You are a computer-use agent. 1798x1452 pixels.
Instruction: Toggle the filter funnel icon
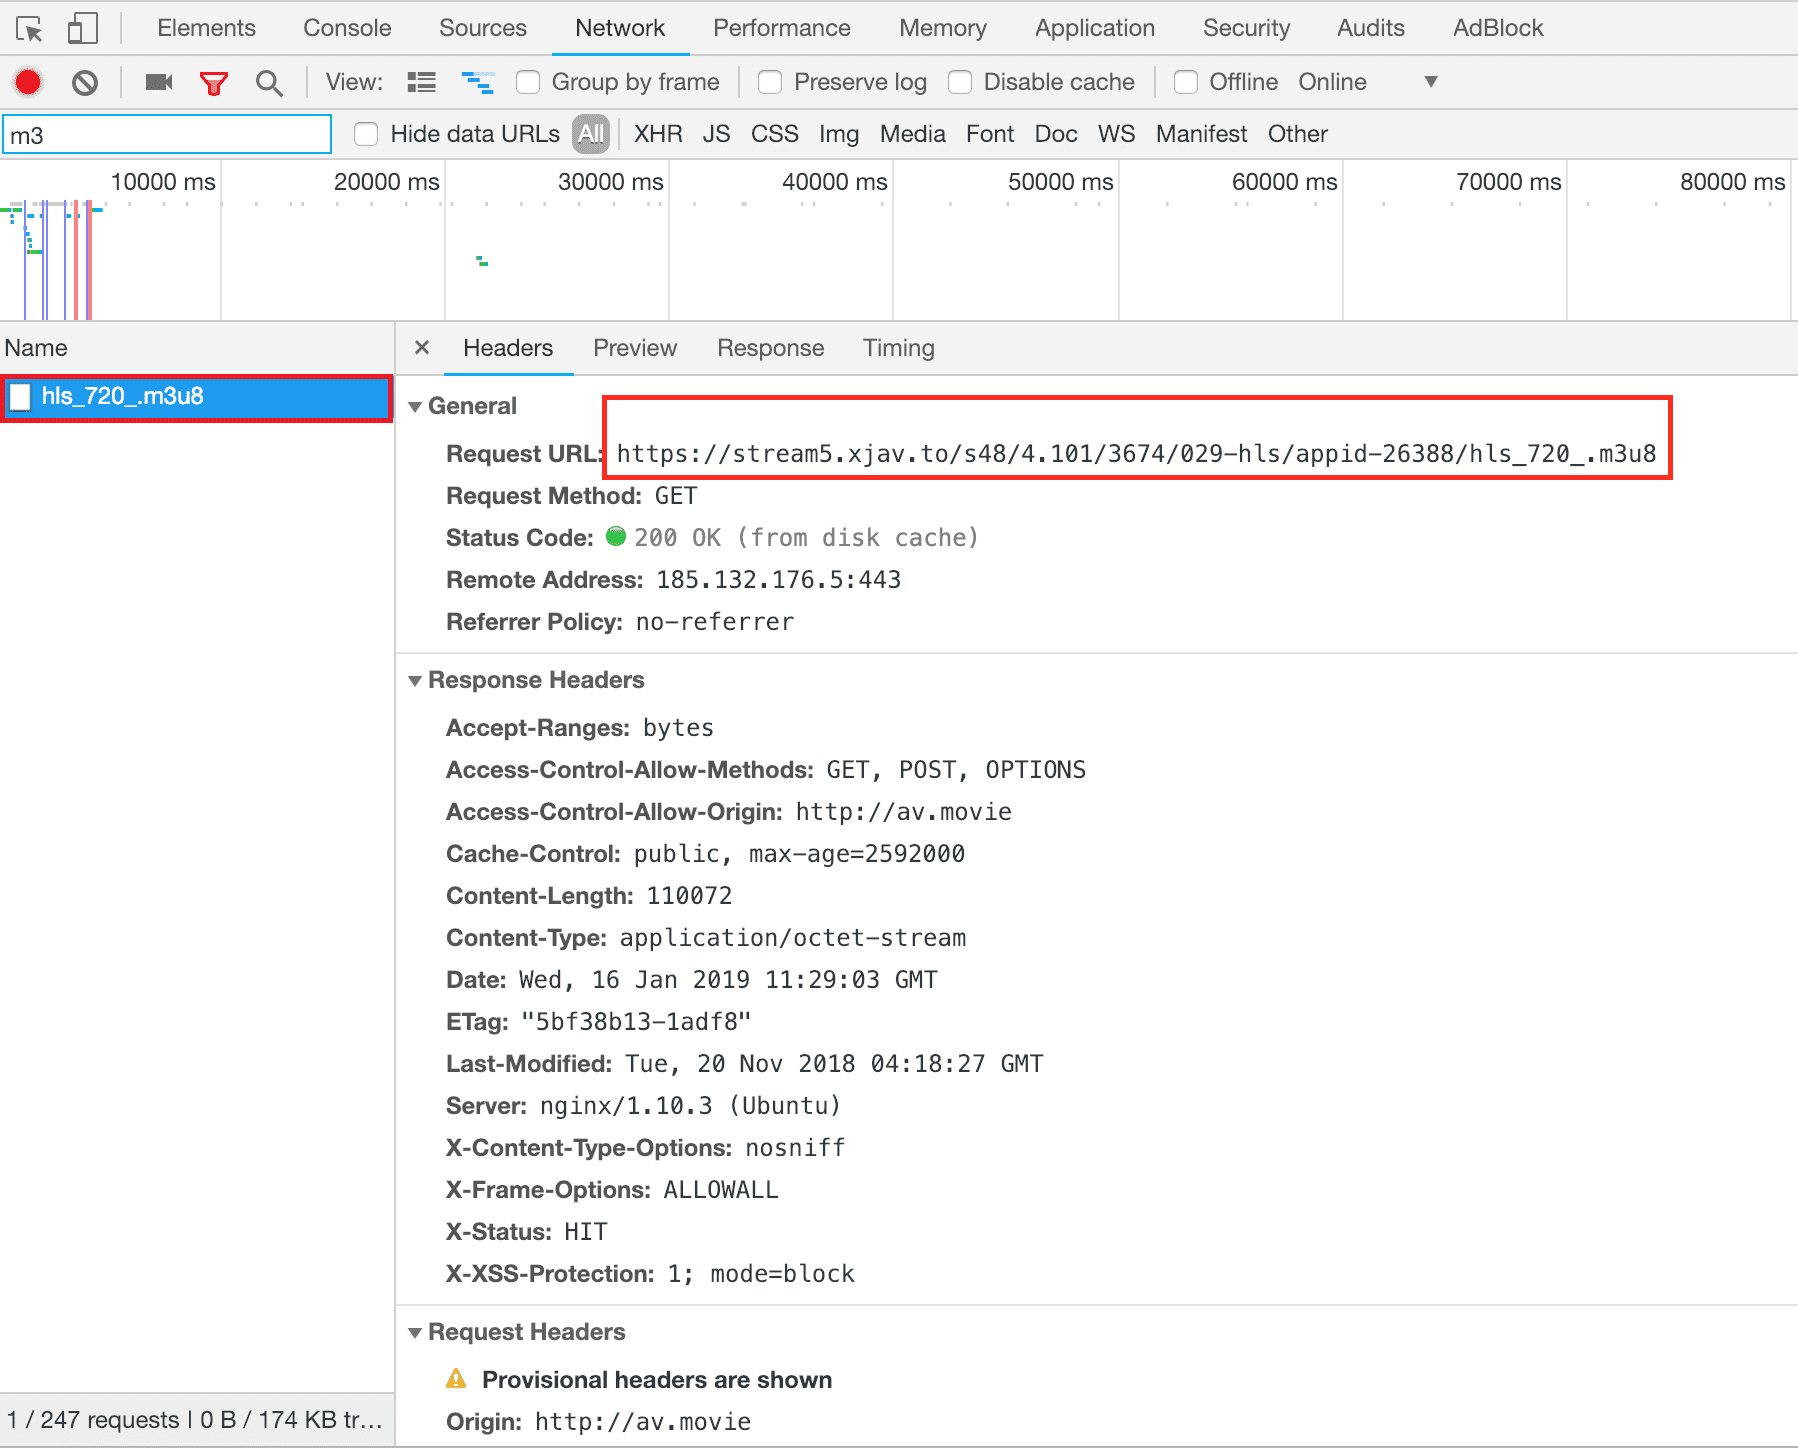[213, 82]
